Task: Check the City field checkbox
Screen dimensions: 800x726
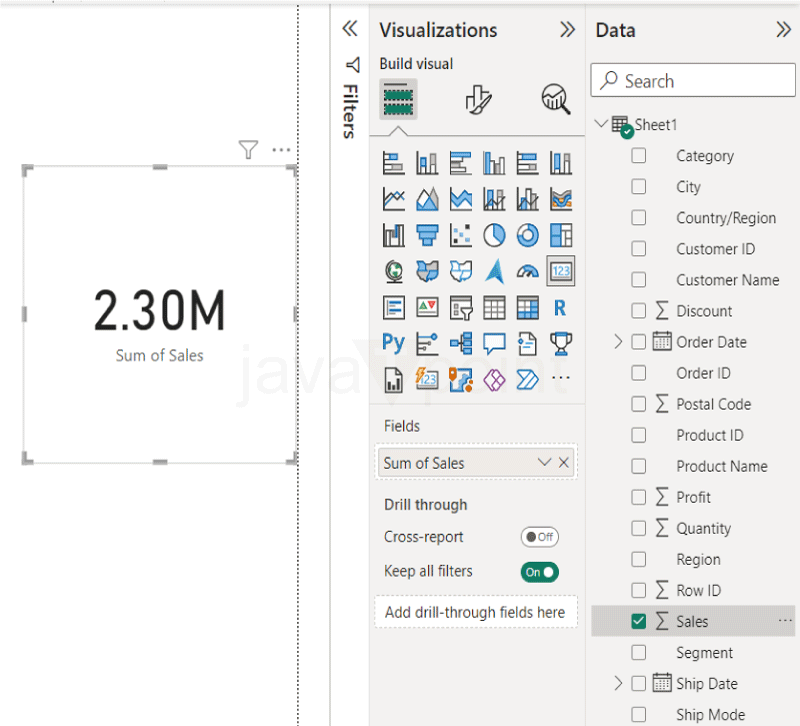Action: point(638,186)
